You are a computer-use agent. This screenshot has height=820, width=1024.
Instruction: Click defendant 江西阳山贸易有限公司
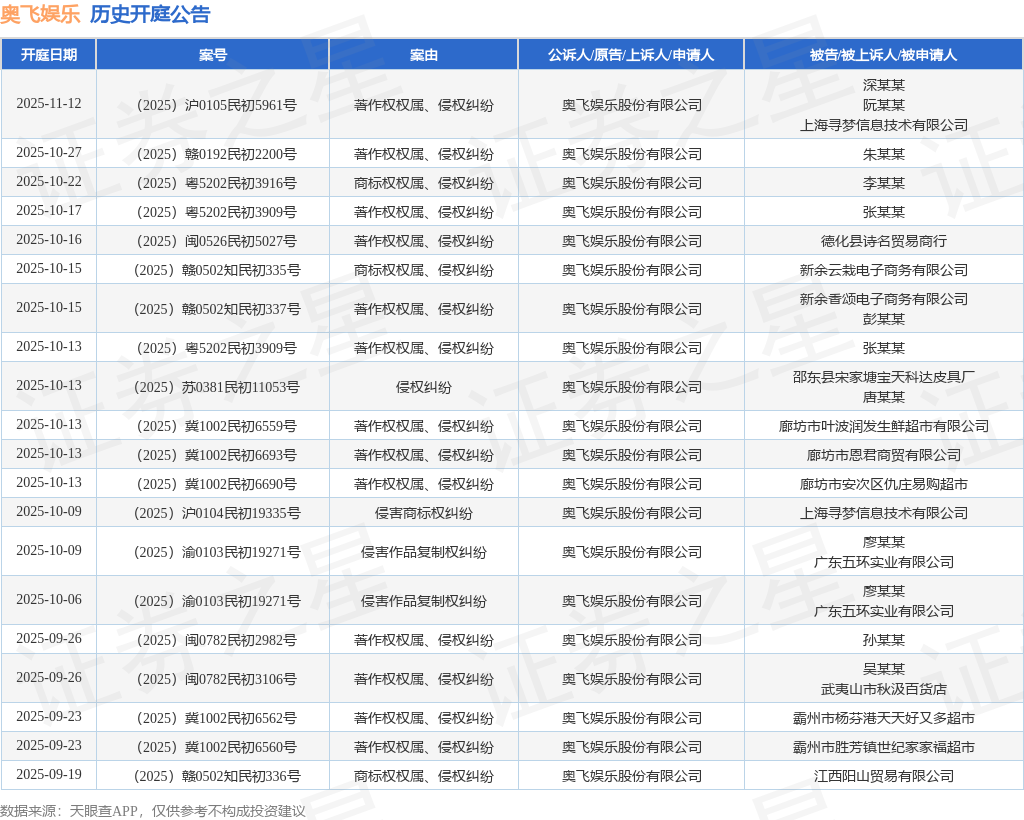coord(884,776)
